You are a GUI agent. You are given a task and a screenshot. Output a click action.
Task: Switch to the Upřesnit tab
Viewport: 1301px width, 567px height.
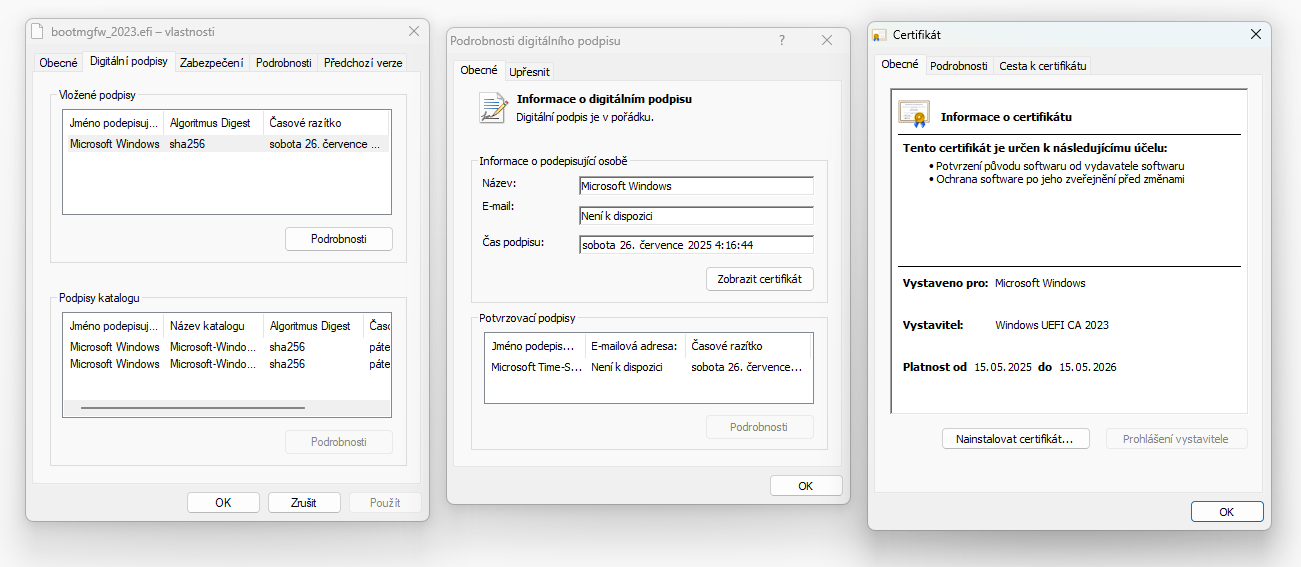click(x=529, y=72)
